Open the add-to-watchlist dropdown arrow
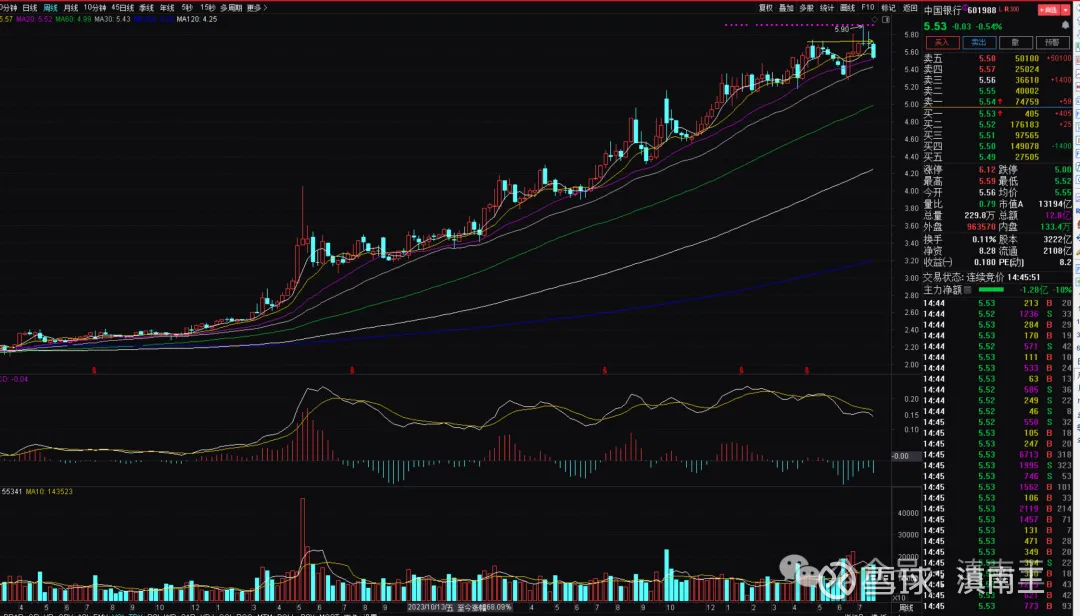This screenshot has width=1080, height=616. [1066, 10]
